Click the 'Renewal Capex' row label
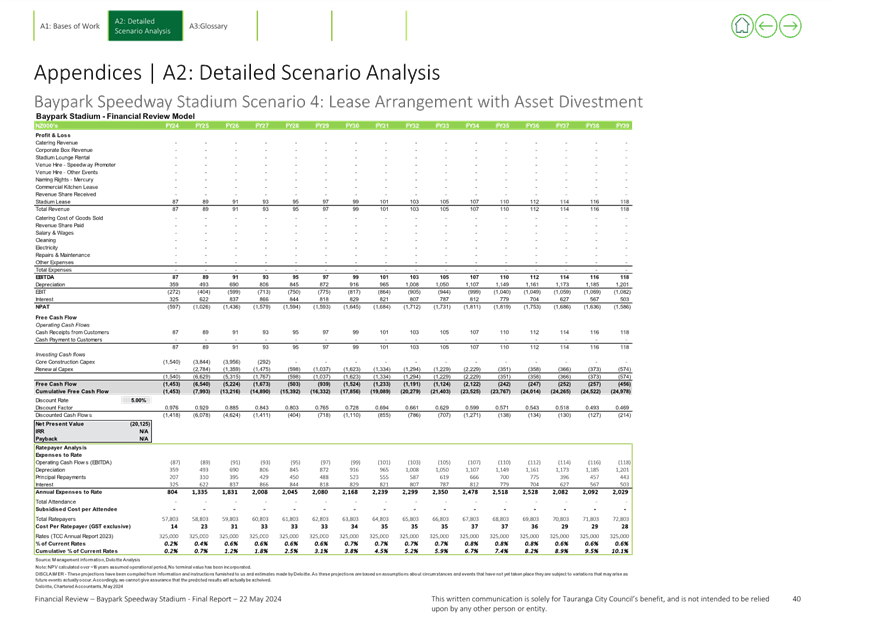 coord(54,369)
